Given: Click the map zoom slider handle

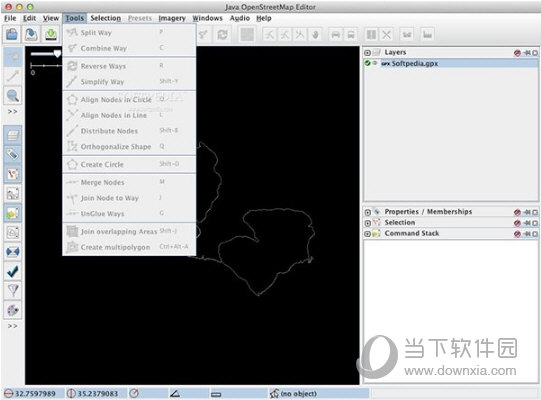Looking at the screenshot, I should [57, 53].
